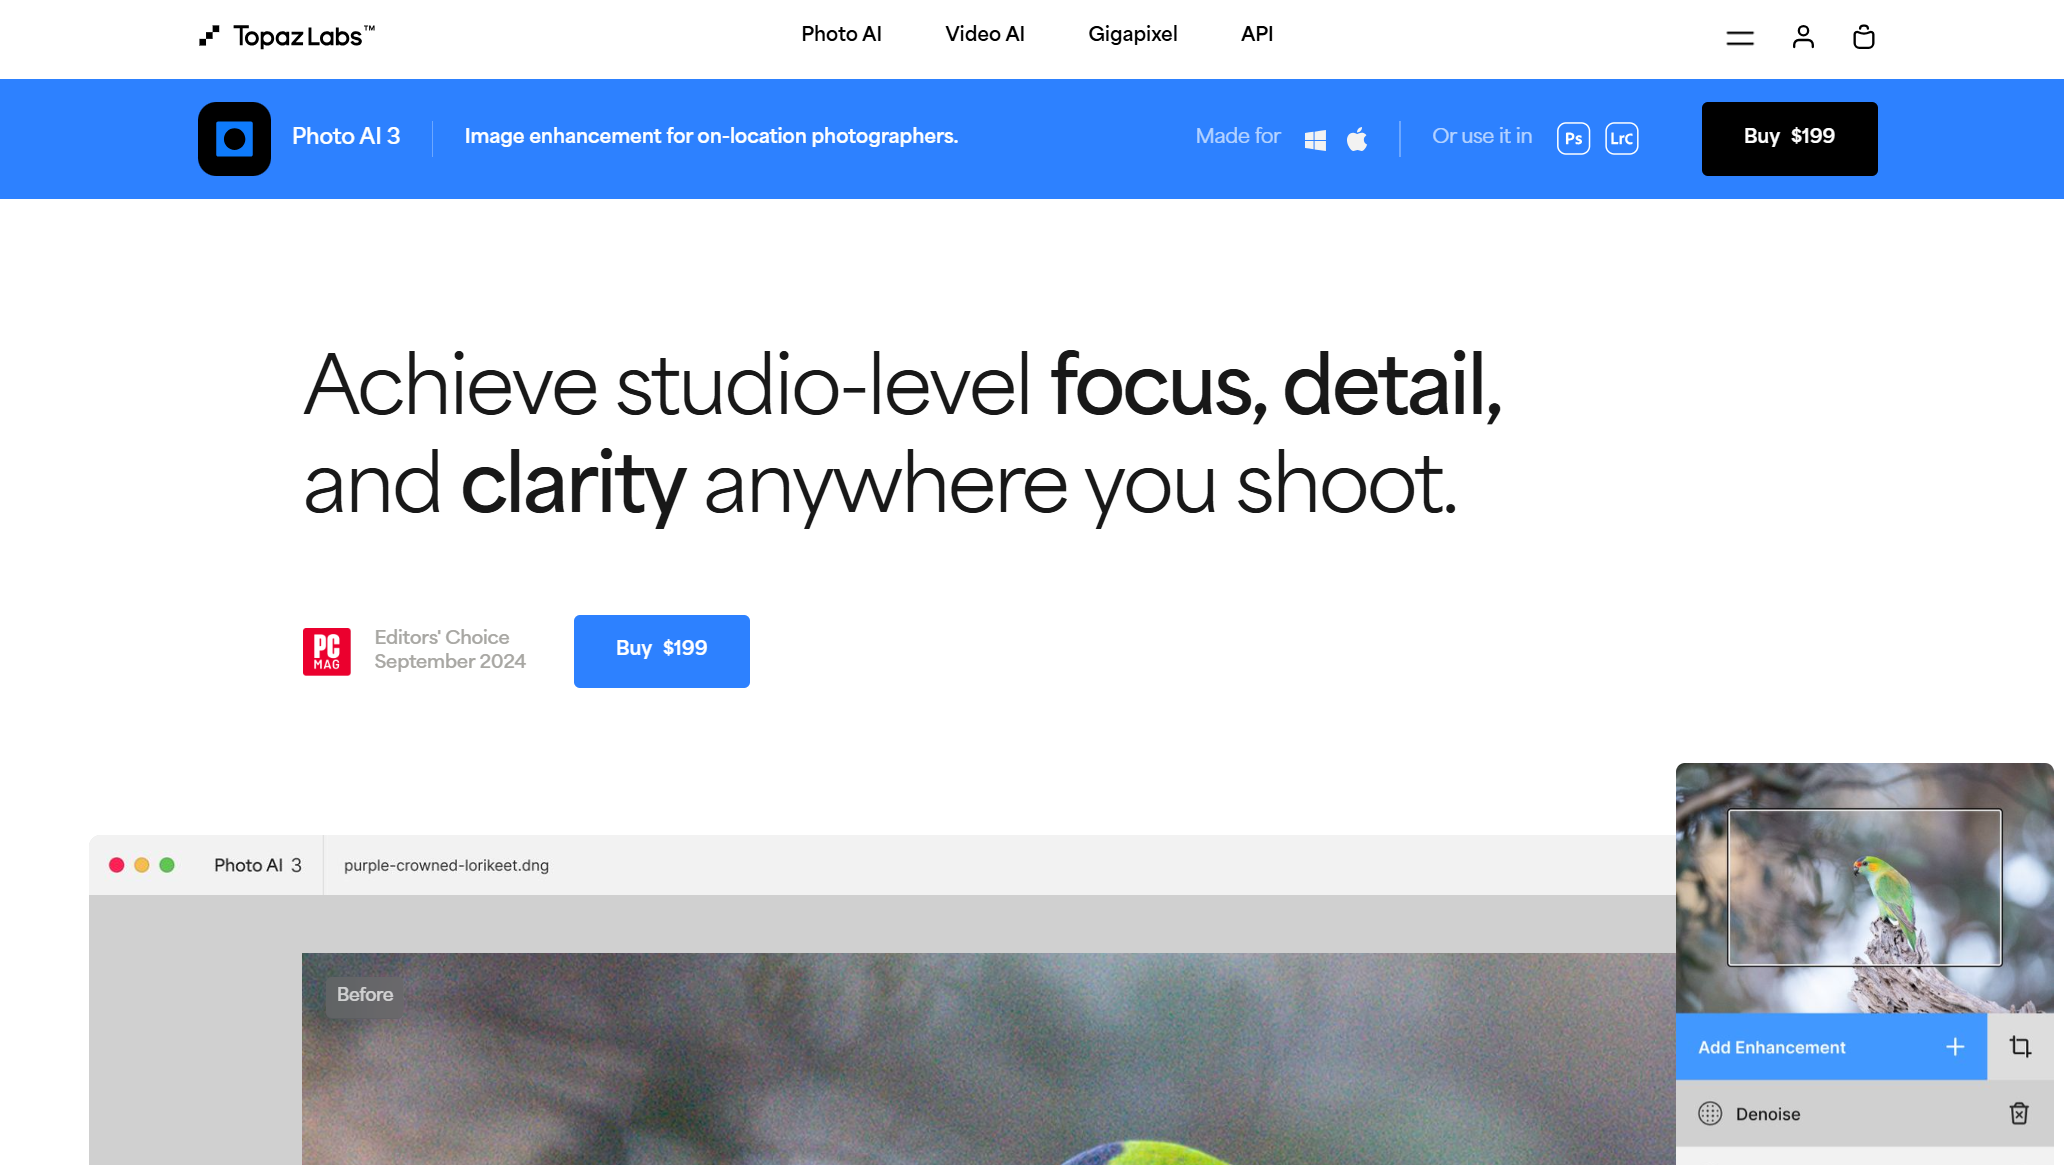Open the user account icon
Image resolution: width=2064 pixels, height=1165 pixels.
[x=1803, y=37]
